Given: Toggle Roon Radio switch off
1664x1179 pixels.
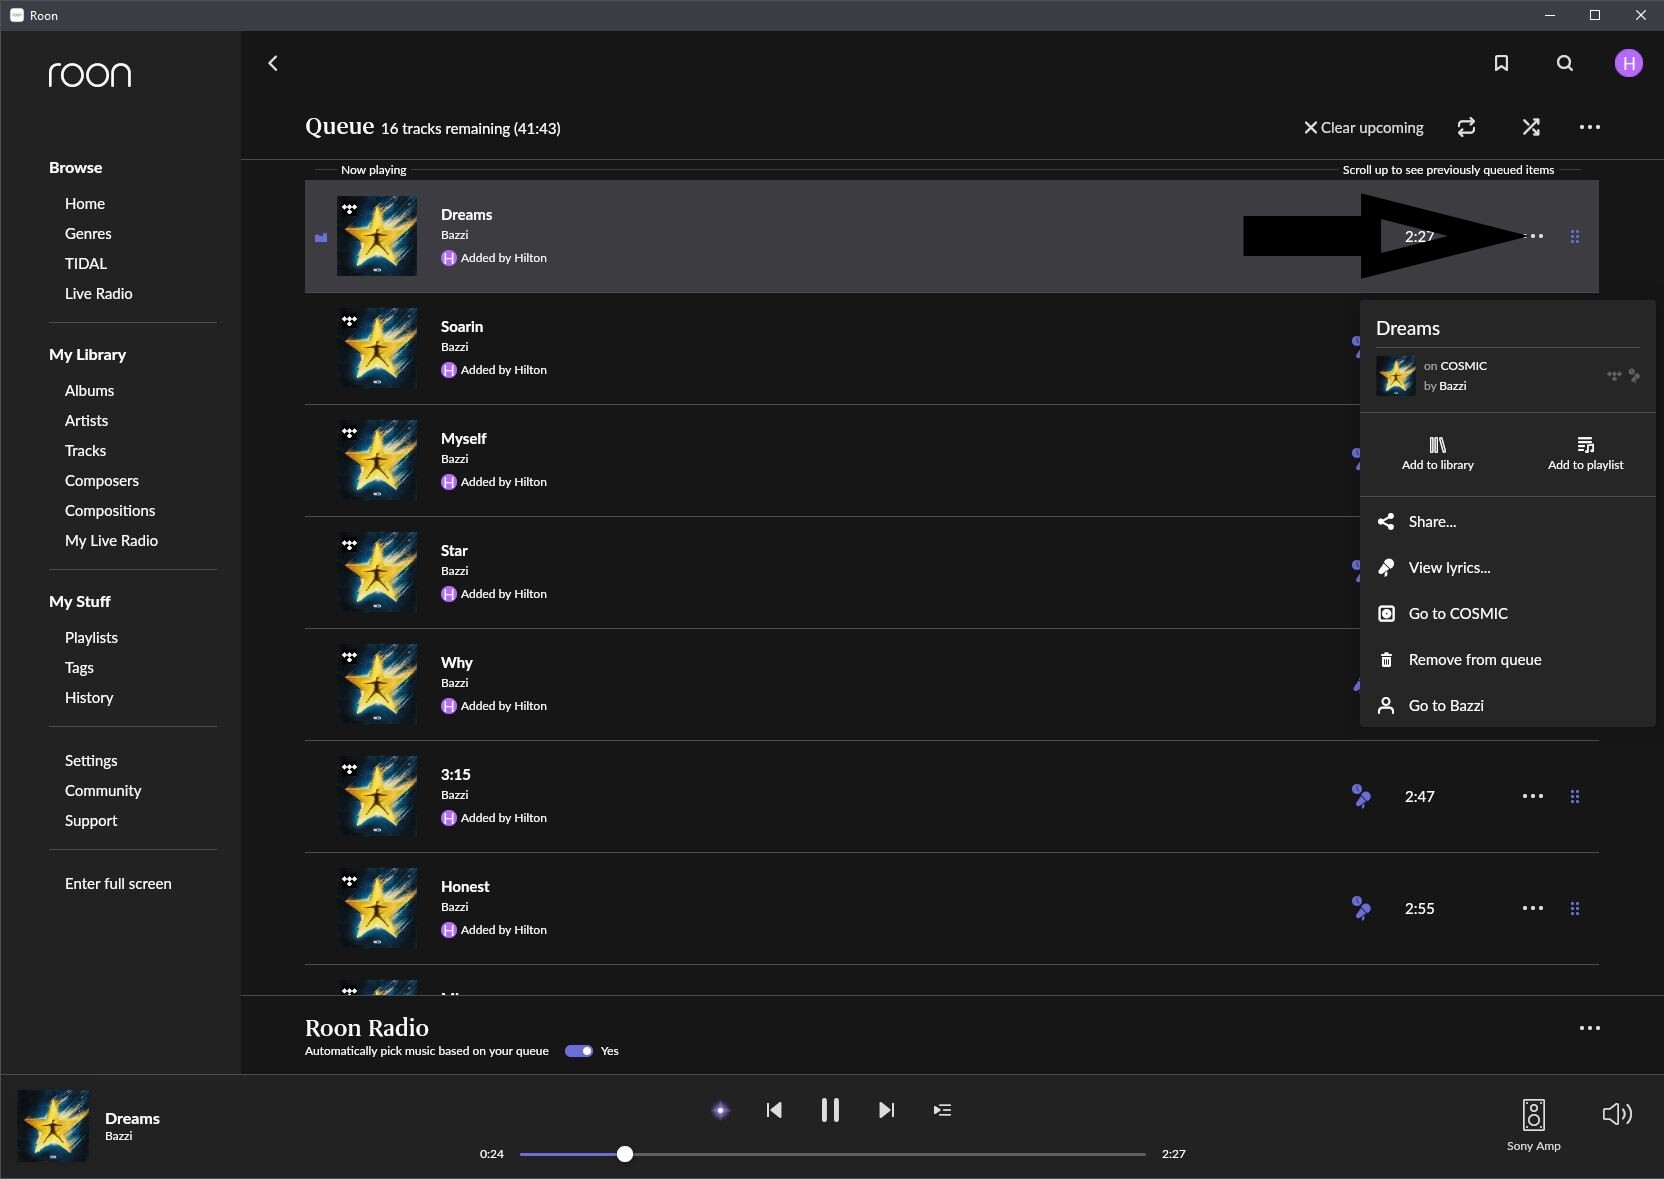Looking at the screenshot, I should (x=579, y=1051).
